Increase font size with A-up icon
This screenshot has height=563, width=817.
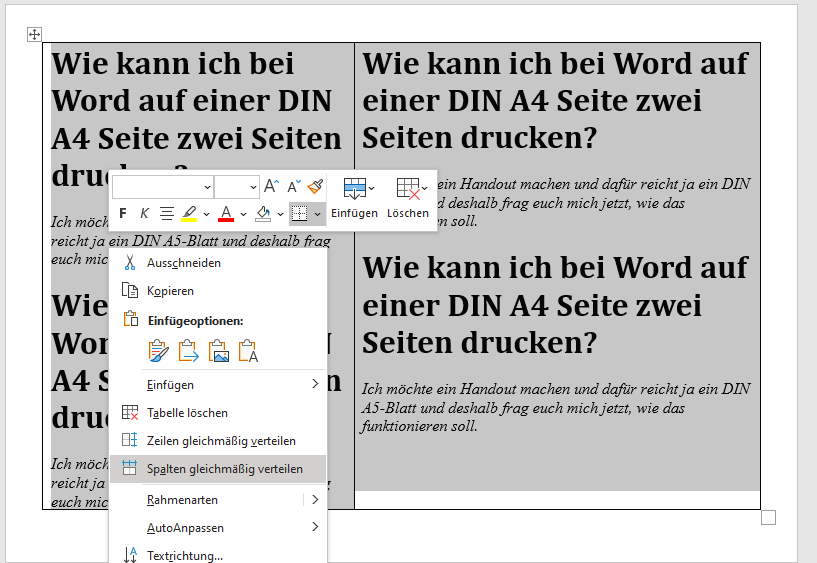[x=271, y=186]
